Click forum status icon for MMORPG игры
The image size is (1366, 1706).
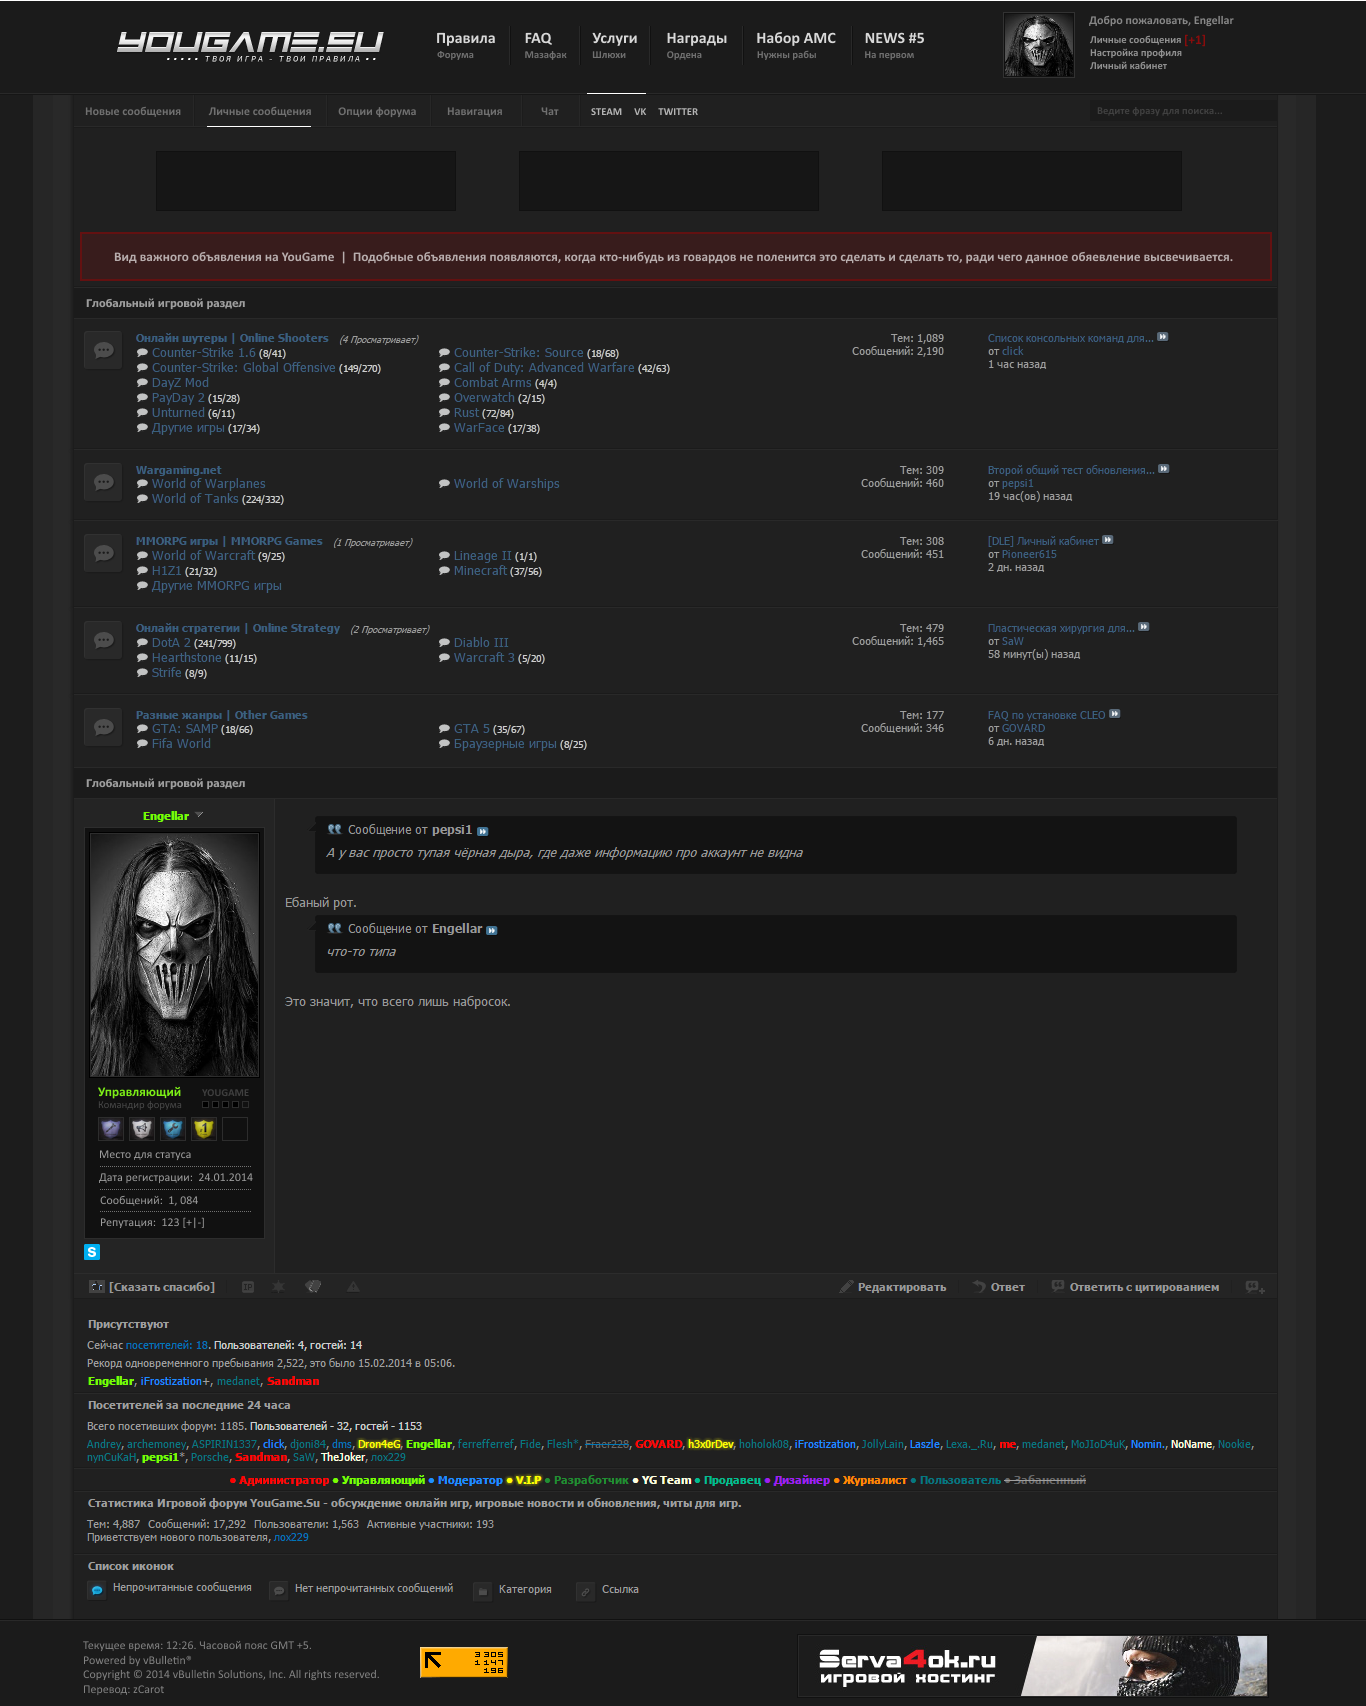103,553
